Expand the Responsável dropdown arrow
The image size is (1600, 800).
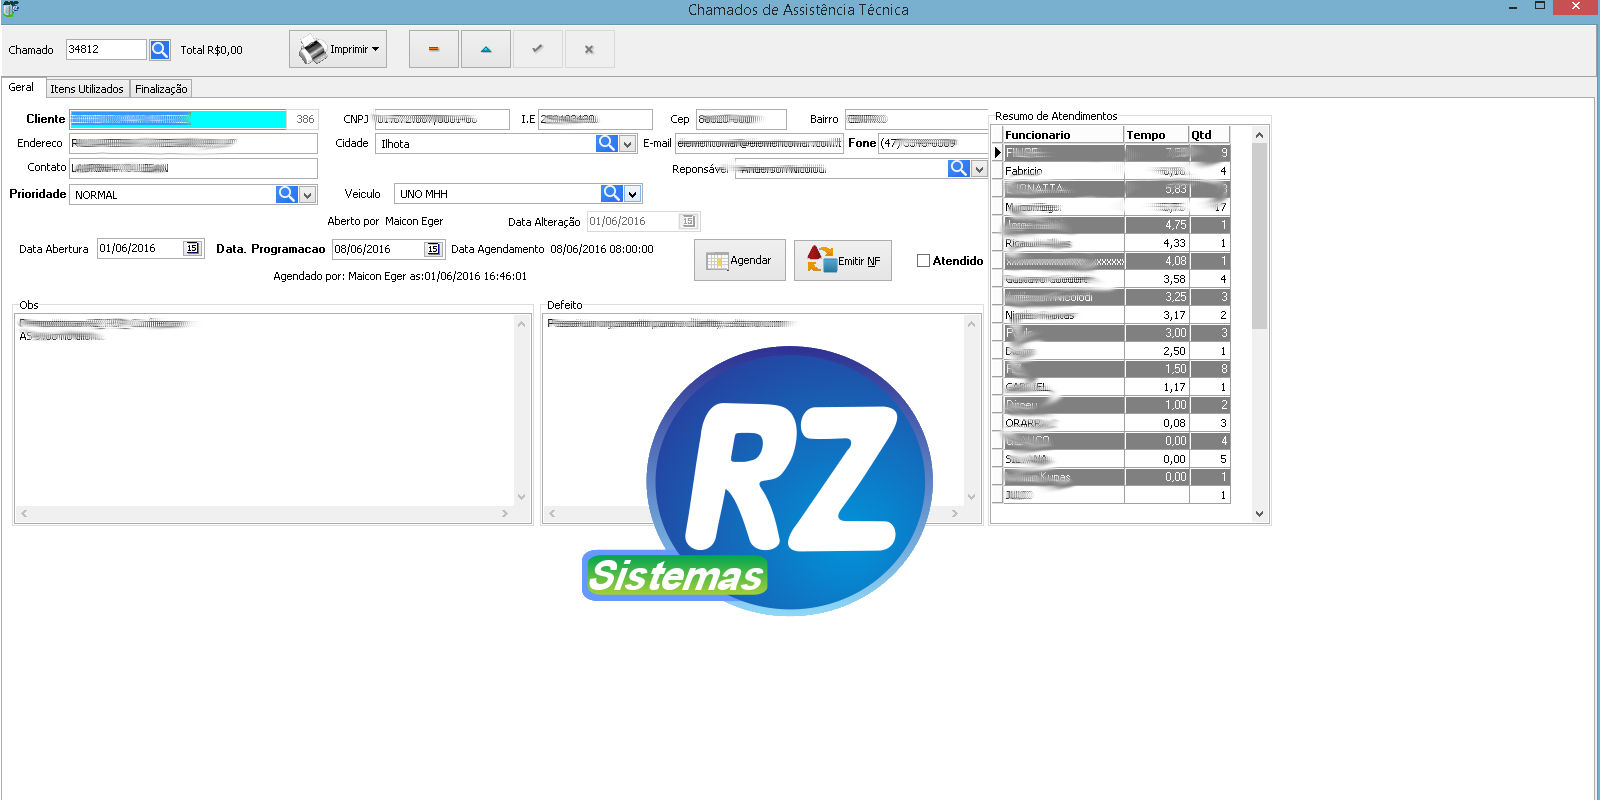tap(979, 169)
